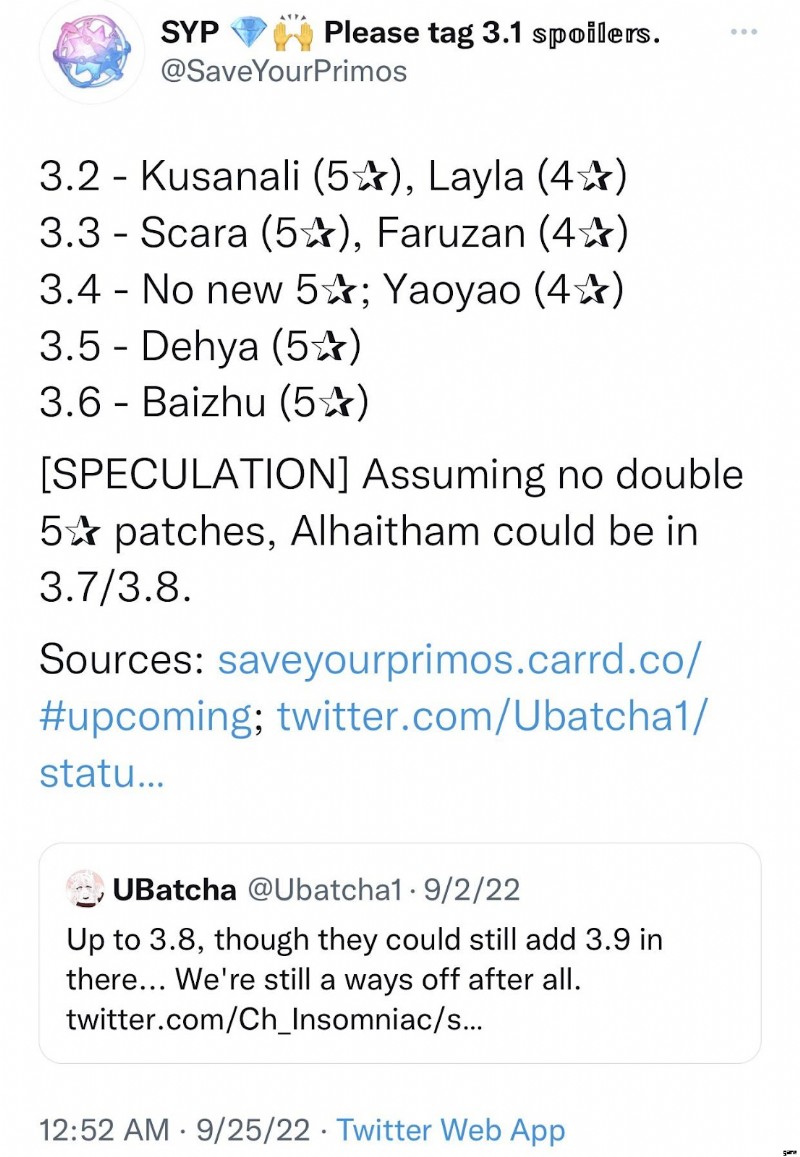800x1157 pixels.
Task: Open the SYP profile avatar
Action: [92, 52]
